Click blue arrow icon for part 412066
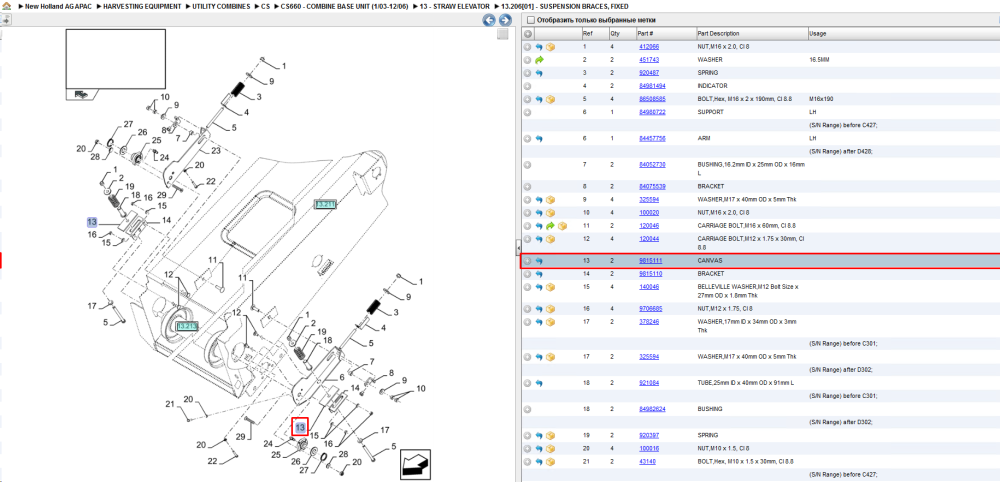 539,47
